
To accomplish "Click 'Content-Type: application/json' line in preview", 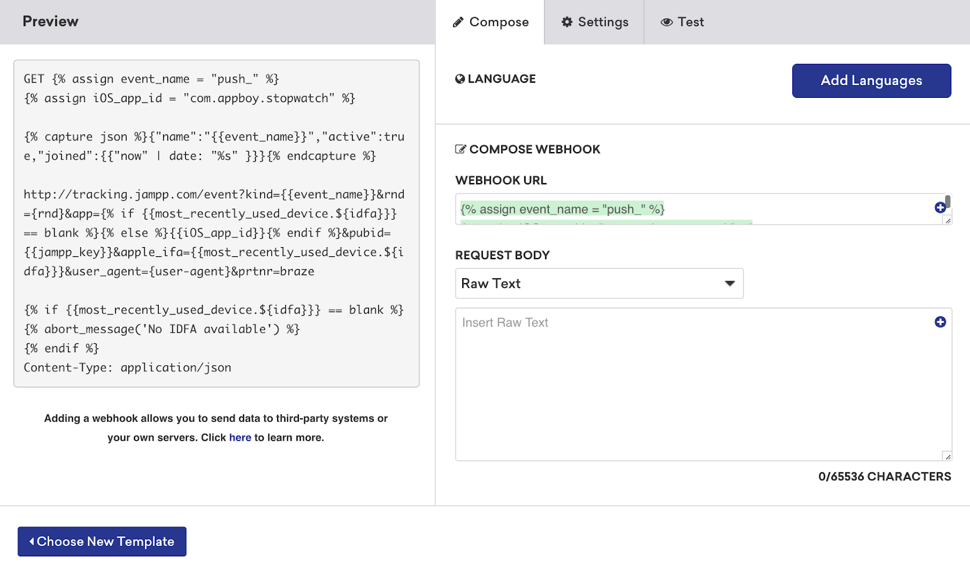I will [x=127, y=367].
